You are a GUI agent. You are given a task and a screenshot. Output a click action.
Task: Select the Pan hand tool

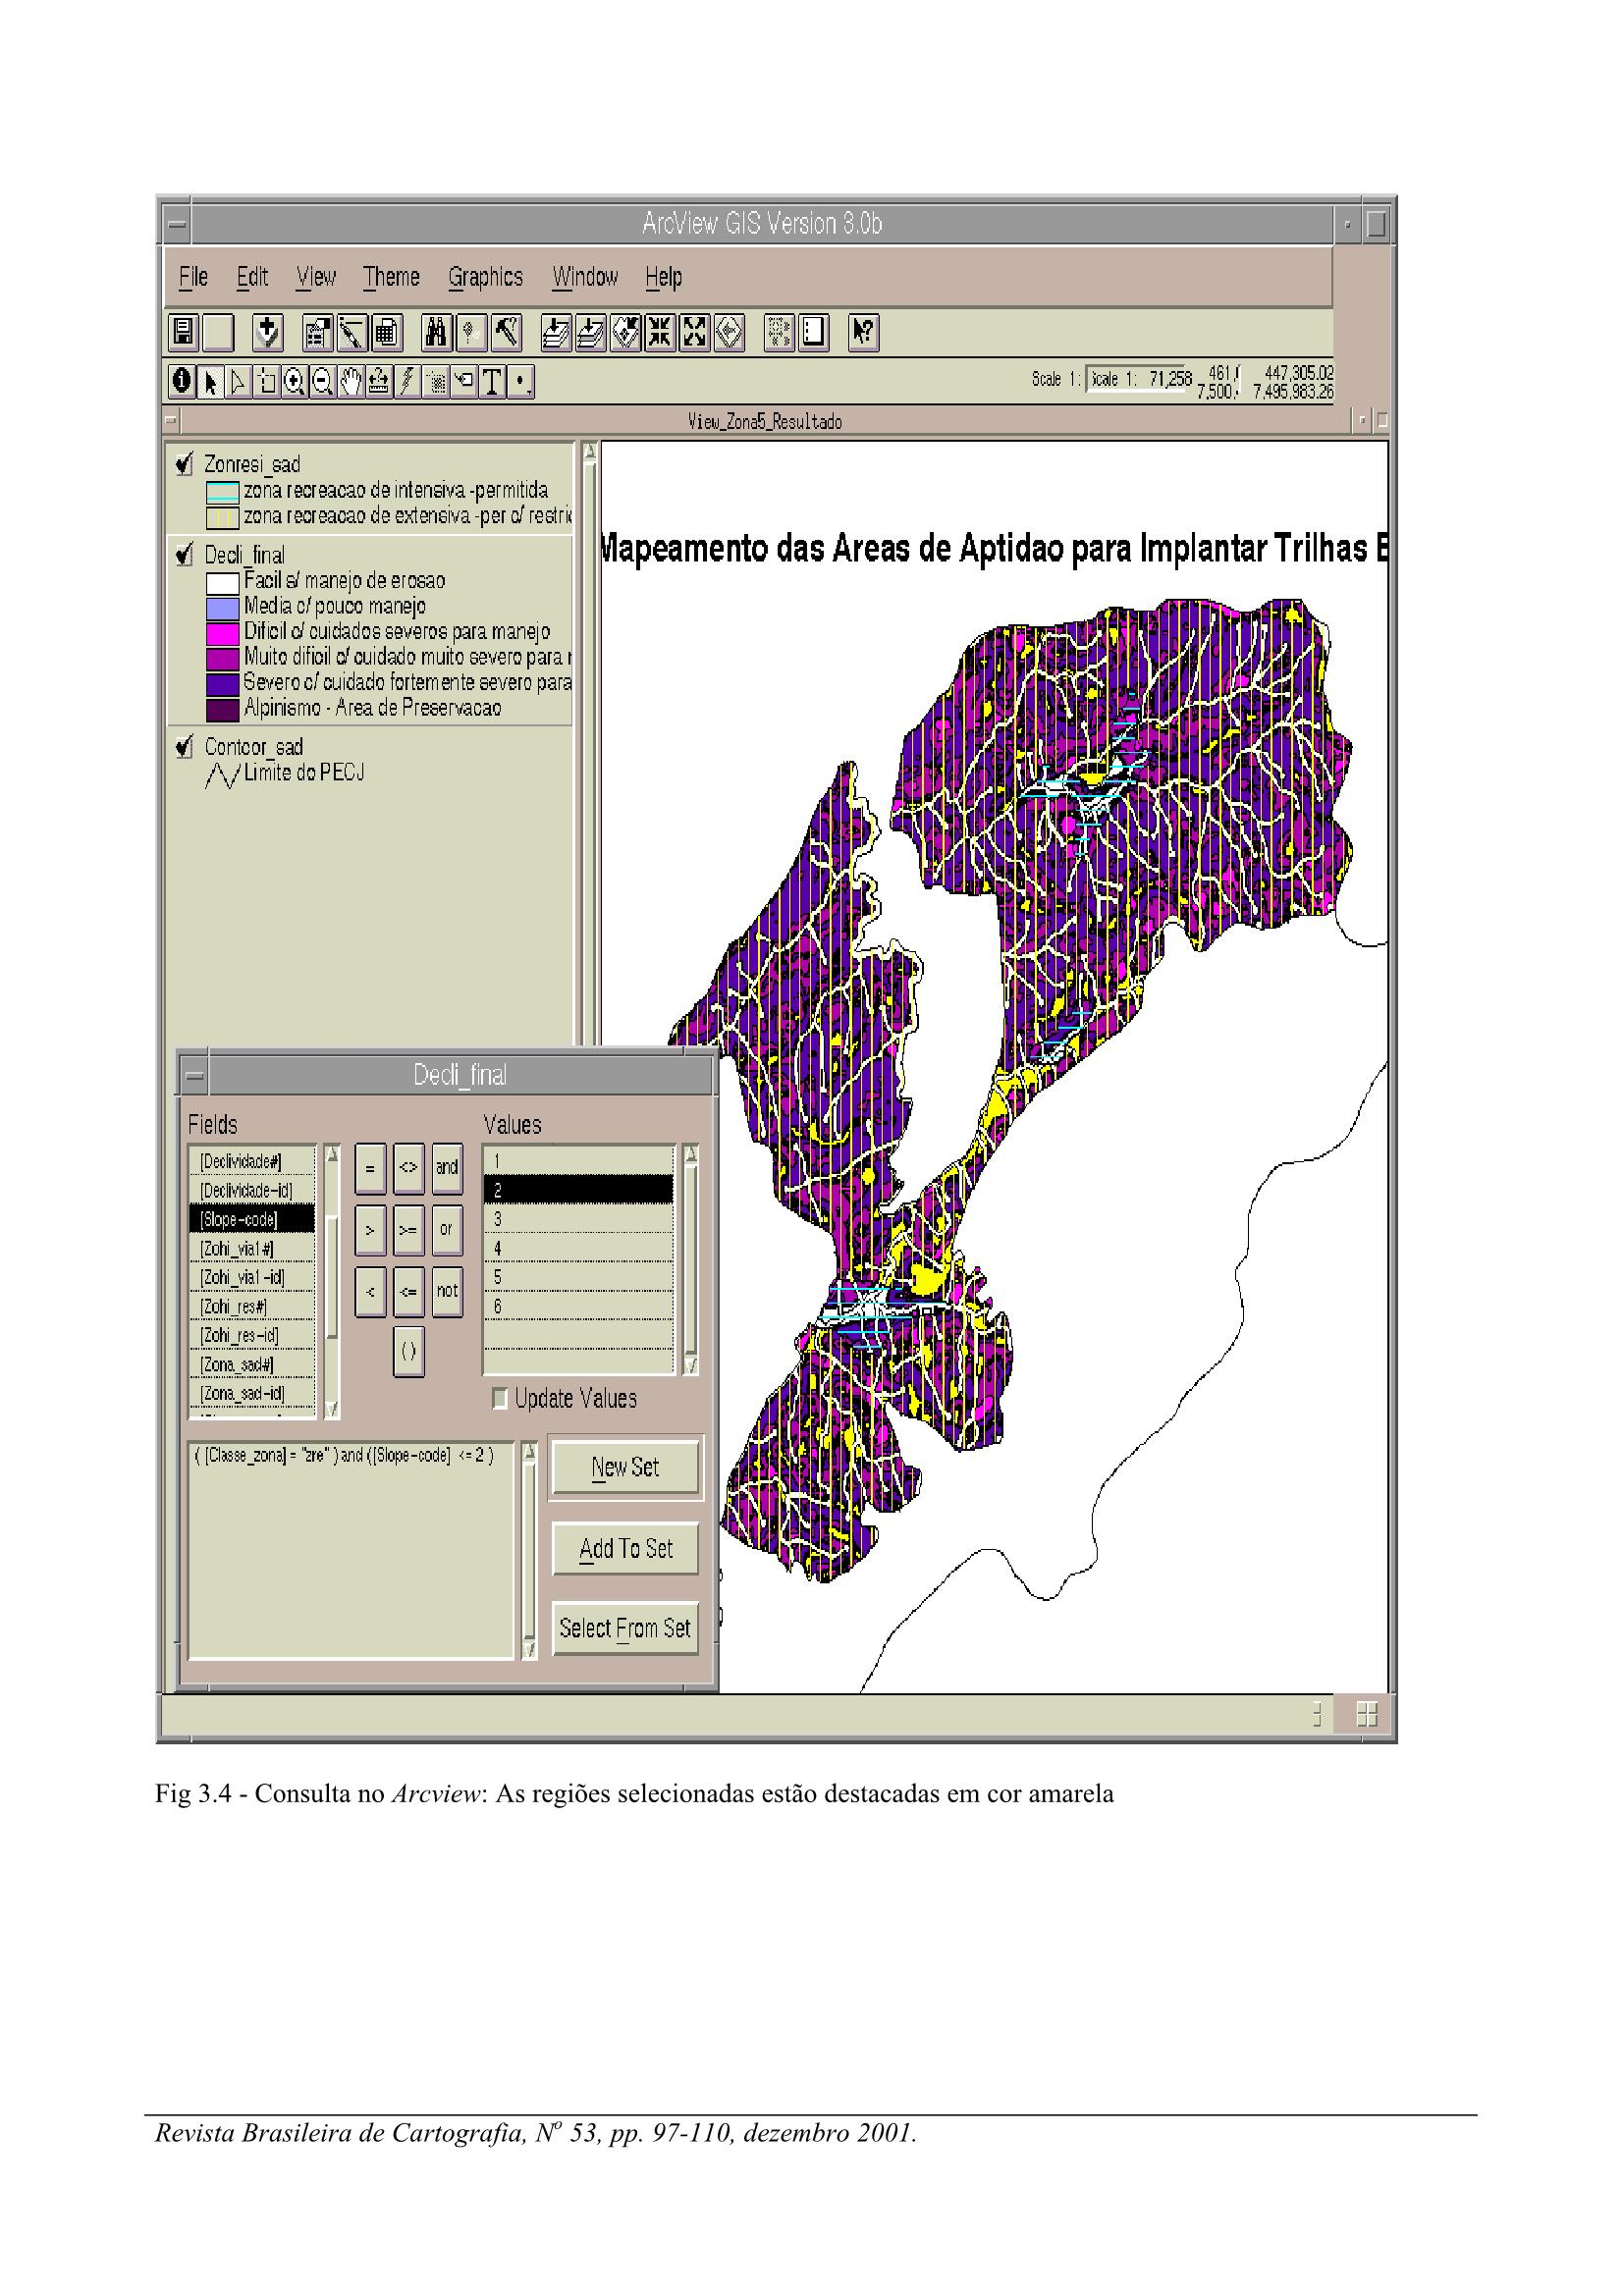point(350,382)
